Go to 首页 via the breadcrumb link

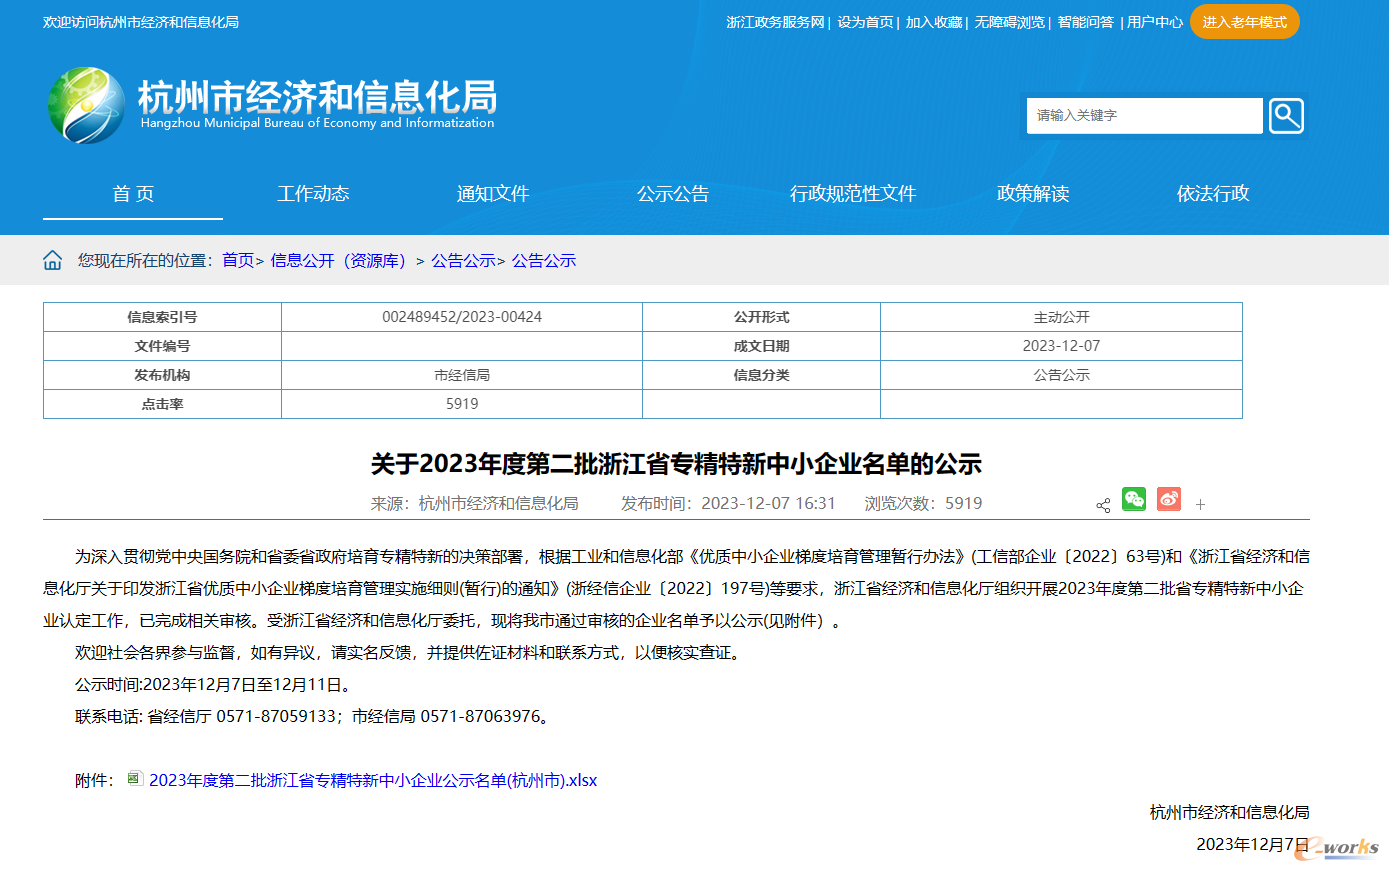pos(239,259)
